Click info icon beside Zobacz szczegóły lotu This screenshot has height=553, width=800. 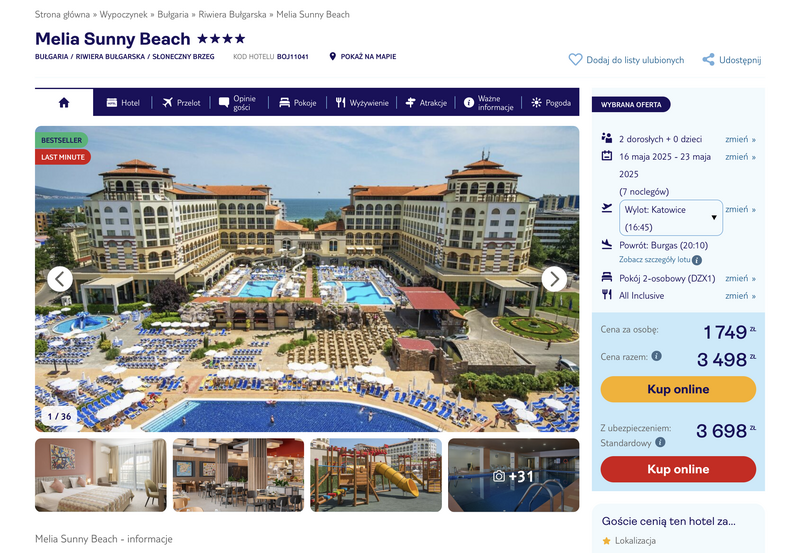[x=697, y=260]
